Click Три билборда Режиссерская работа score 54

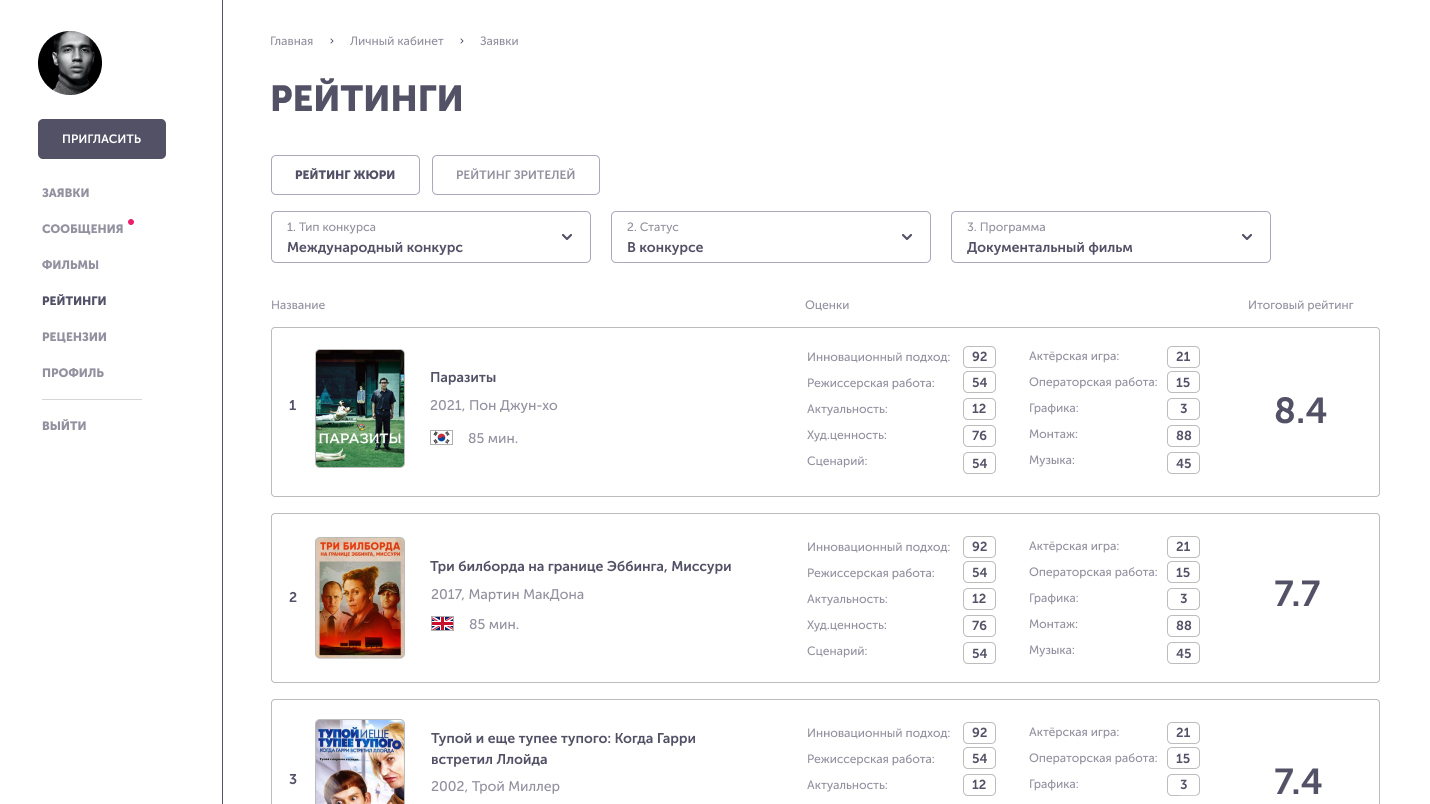point(979,573)
